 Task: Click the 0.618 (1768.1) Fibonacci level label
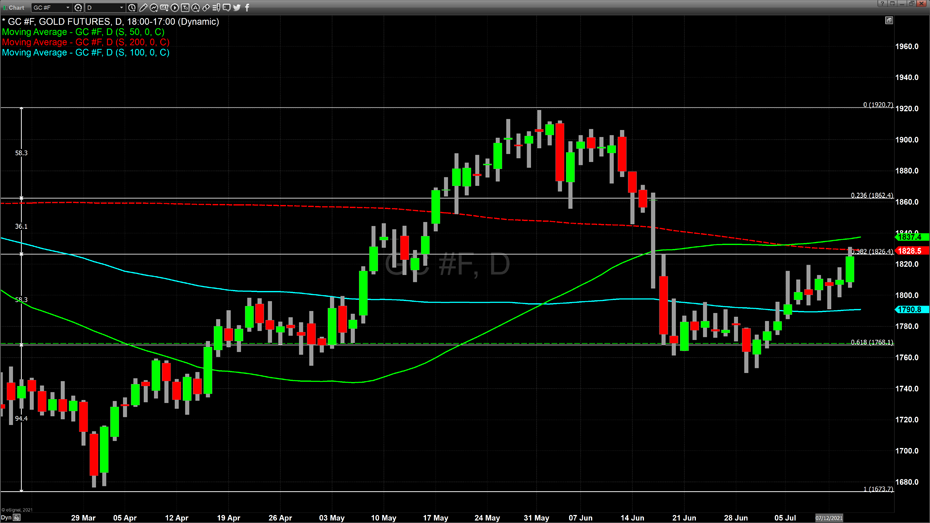click(871, 343)
